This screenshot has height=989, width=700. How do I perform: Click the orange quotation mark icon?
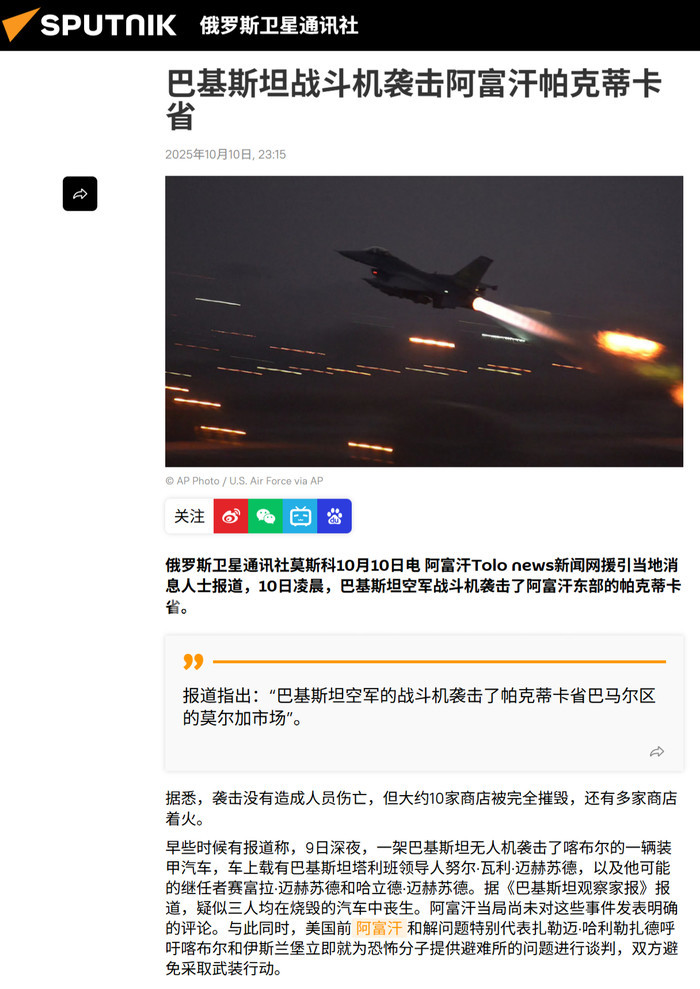coord(193,661)
